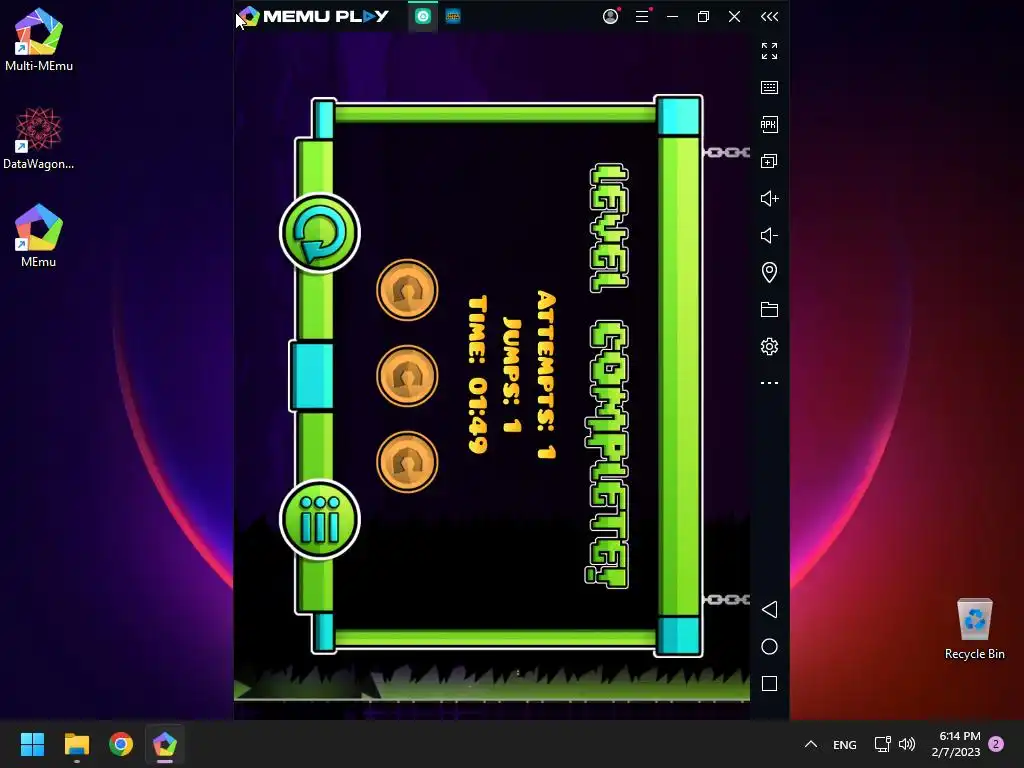This screenshot has width=1024, height=768.
Task: Click the ENG language indicator
Action: pyautogui.click(x=844, y=744)
